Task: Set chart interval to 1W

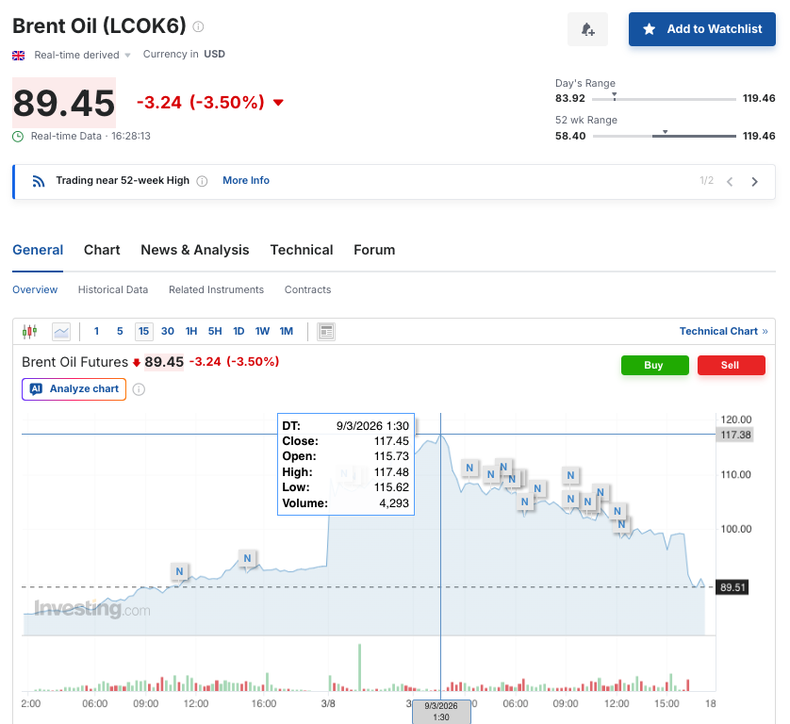Action: pyautogui.click(x=262, y=332)
